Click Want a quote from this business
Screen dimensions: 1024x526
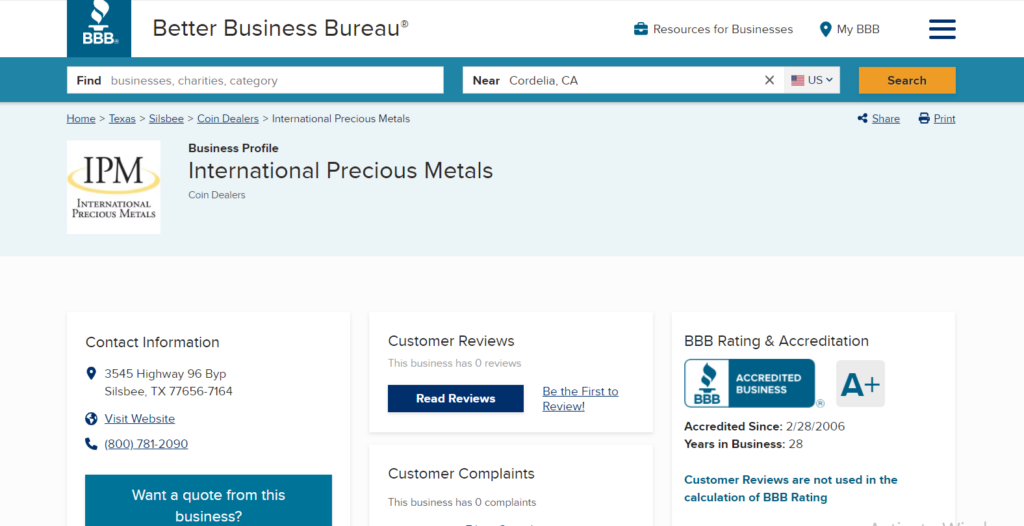(208, 501)
